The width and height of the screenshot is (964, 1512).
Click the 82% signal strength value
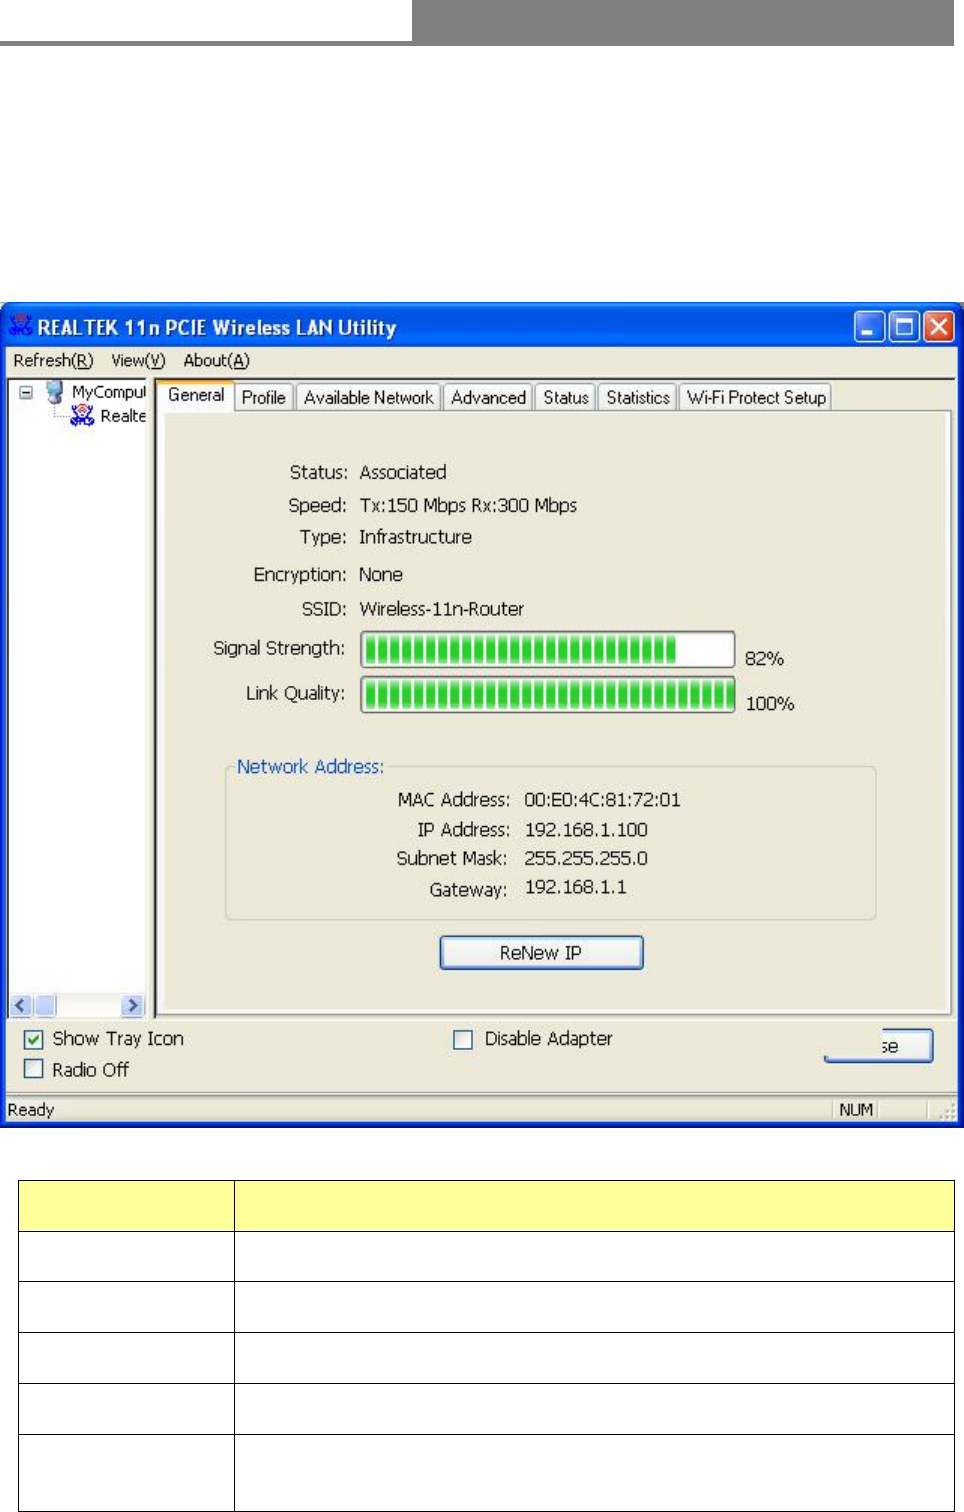tap(764, 659)
